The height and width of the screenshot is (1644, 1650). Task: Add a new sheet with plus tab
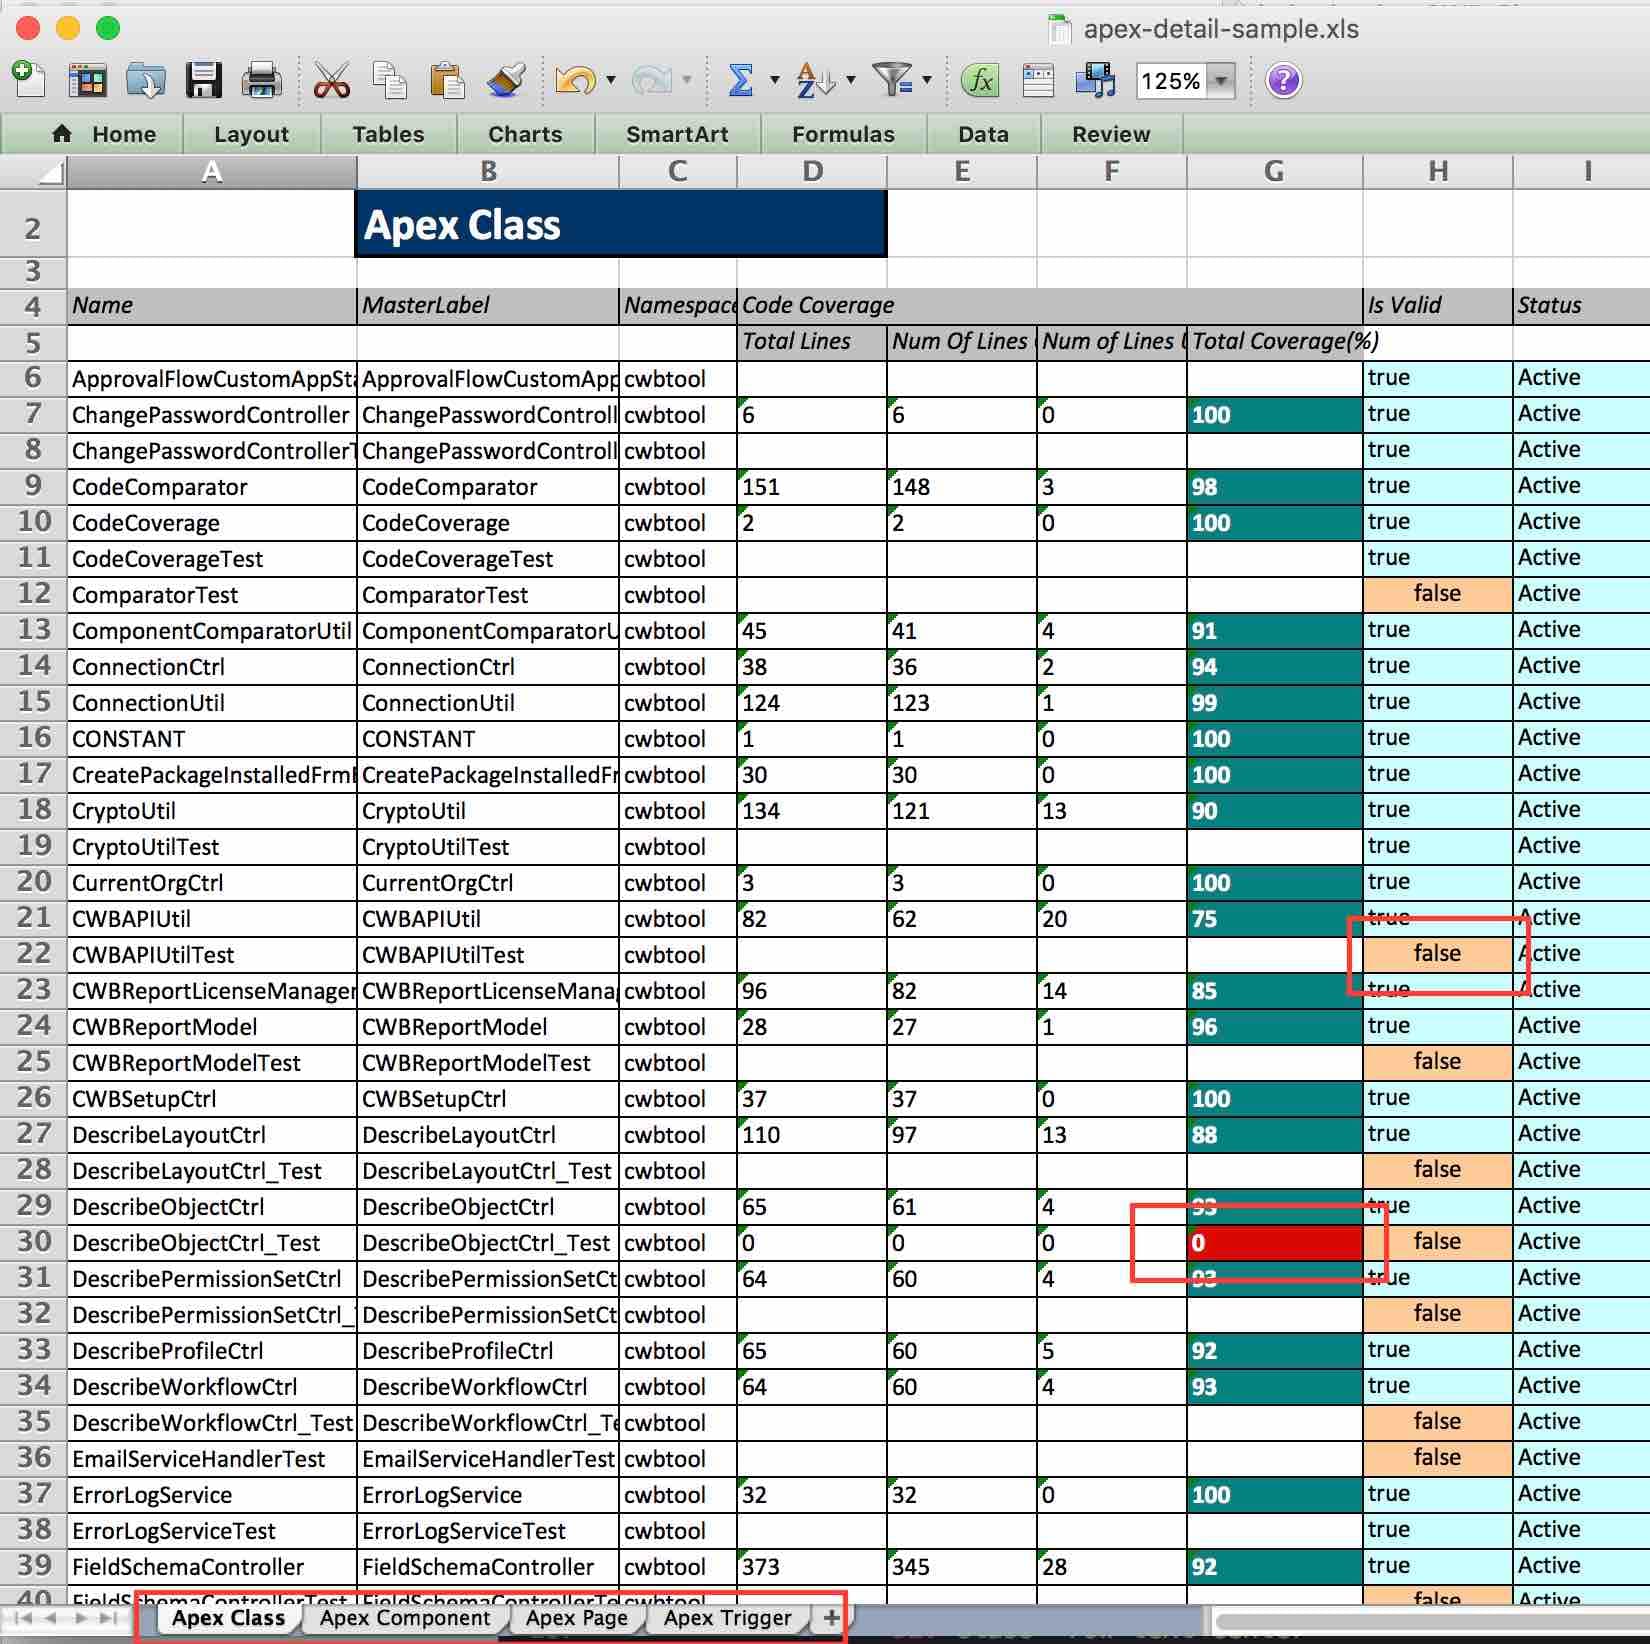click(831, 1618)
